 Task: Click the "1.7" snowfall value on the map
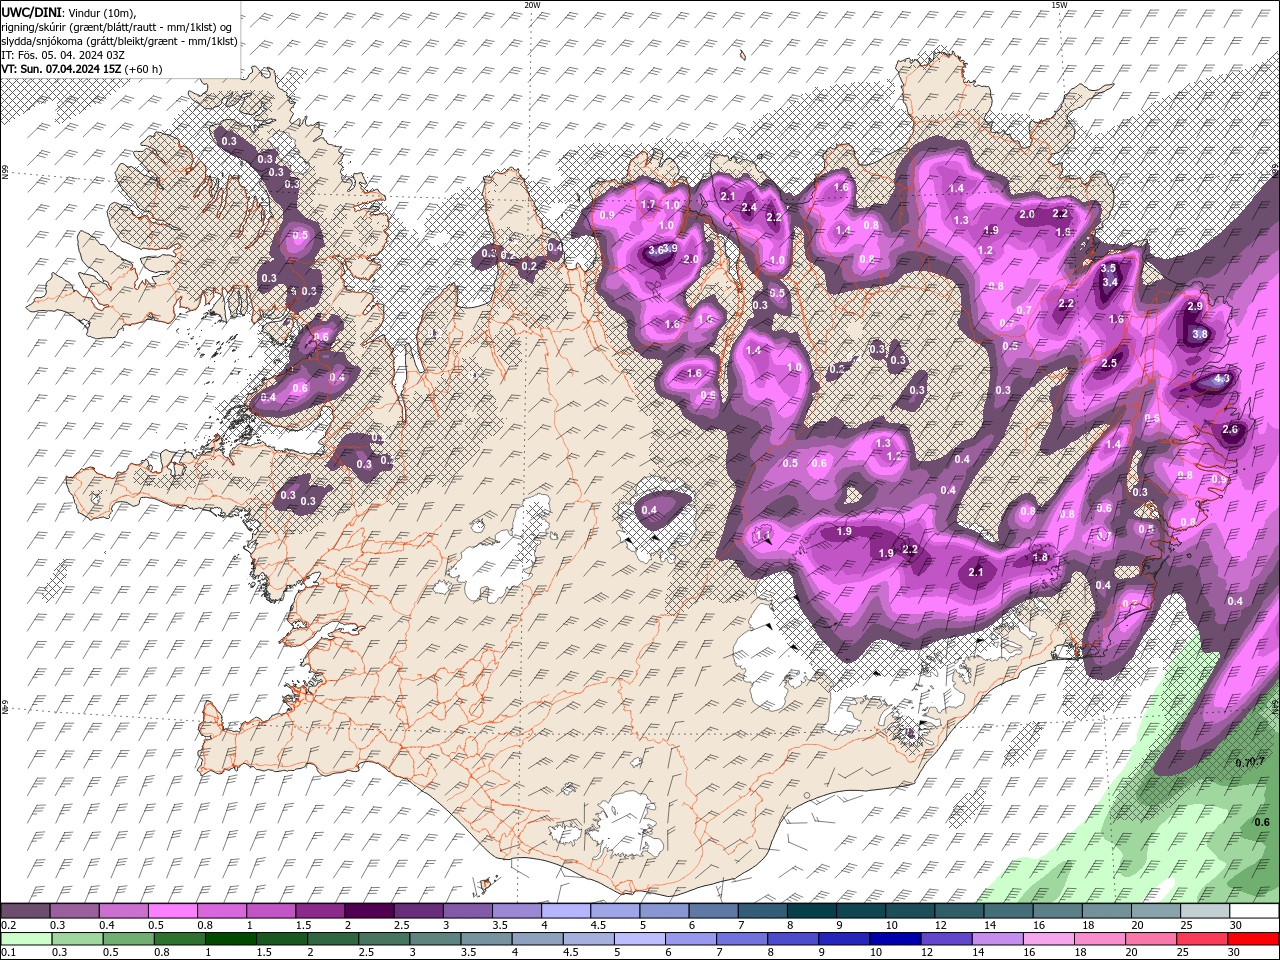[x=647, y=204]
